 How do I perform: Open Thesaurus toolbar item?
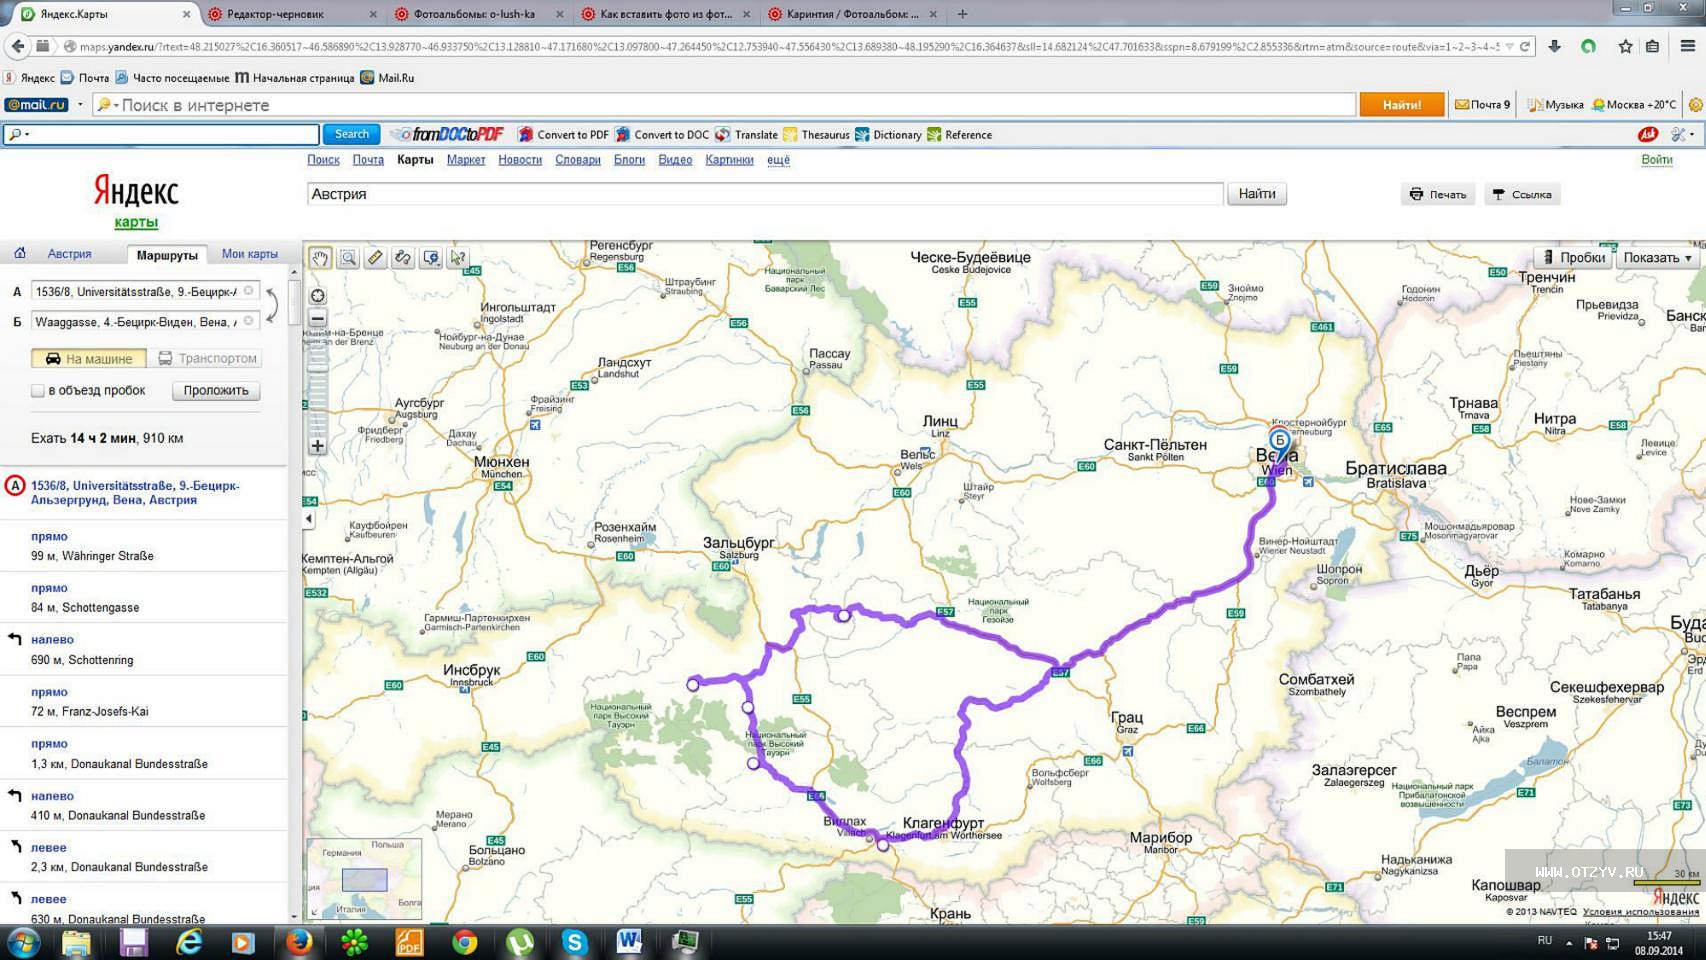(816, 135)
